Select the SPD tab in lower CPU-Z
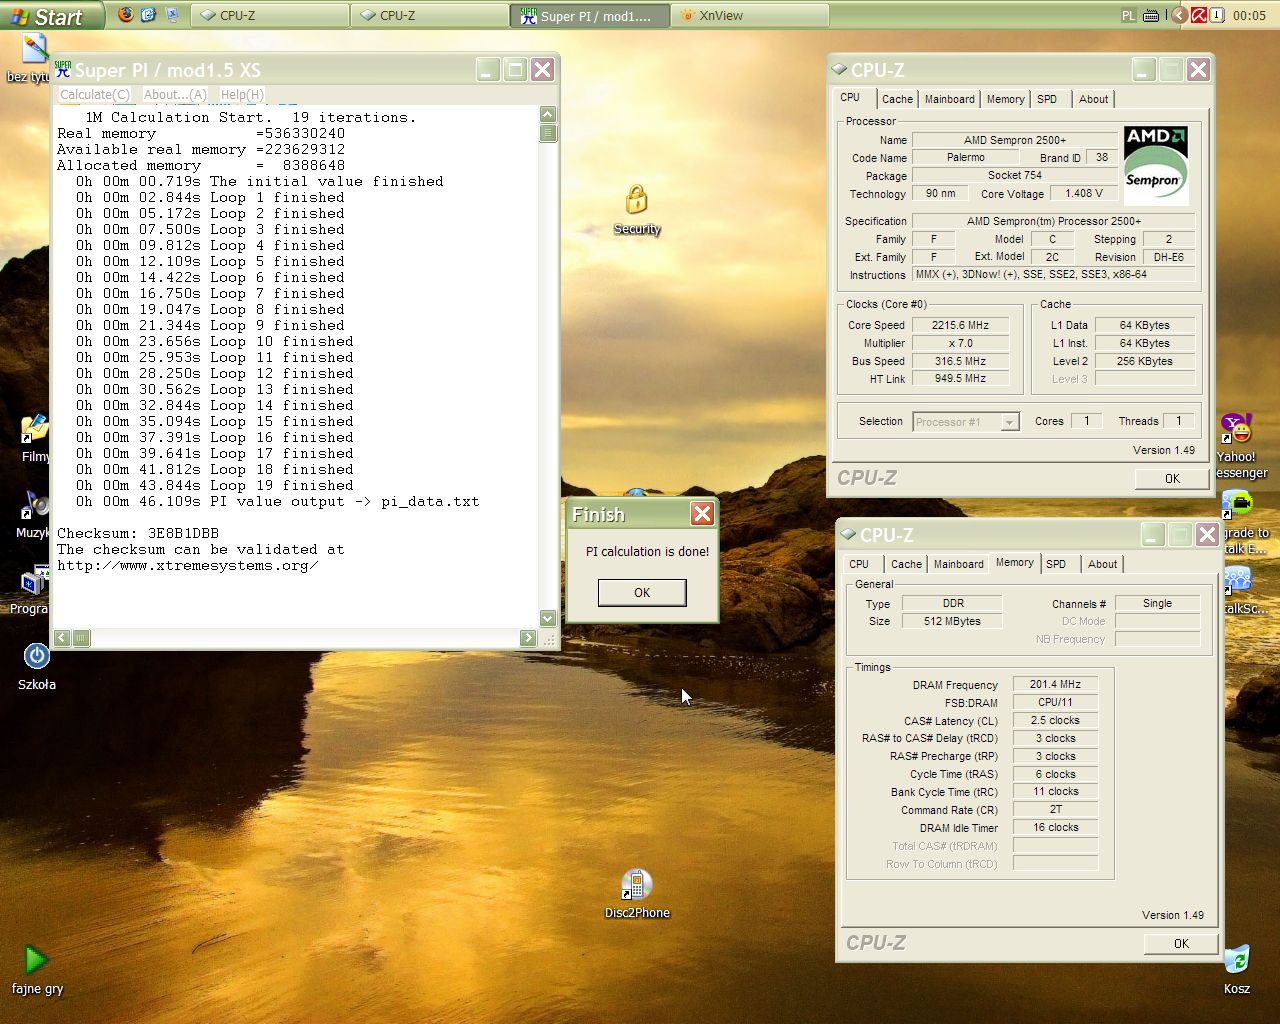 point(1056,564)
